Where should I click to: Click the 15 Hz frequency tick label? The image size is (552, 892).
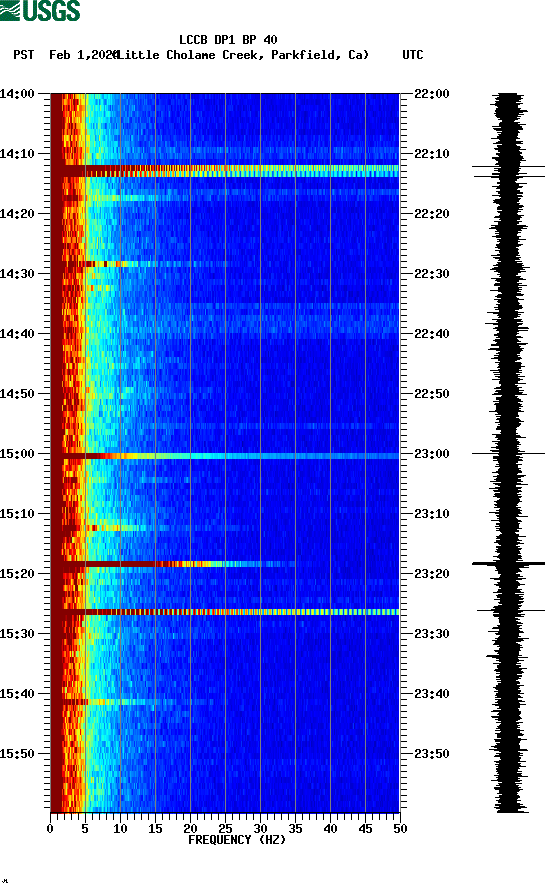155,829
